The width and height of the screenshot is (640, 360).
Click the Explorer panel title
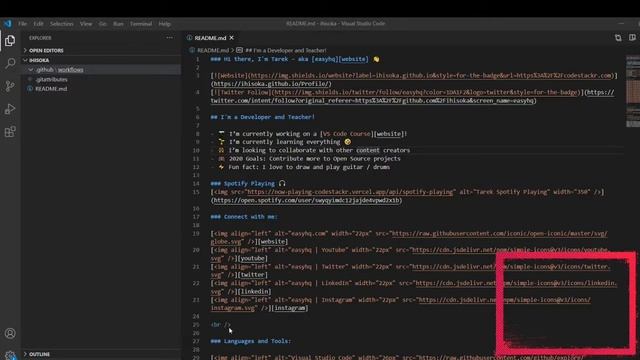pos(40,38)
